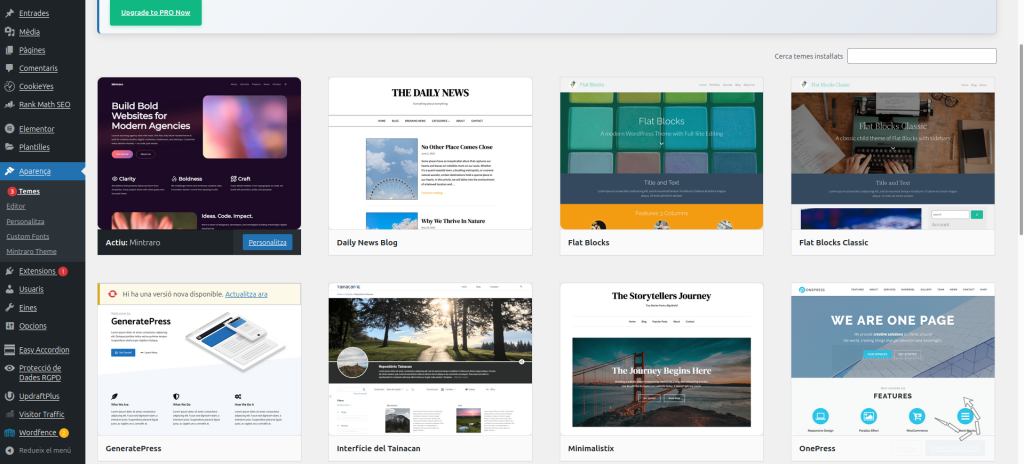Click the Eines wrench icon
Viewport: 1024px width, 464px height.
(9, 307)
